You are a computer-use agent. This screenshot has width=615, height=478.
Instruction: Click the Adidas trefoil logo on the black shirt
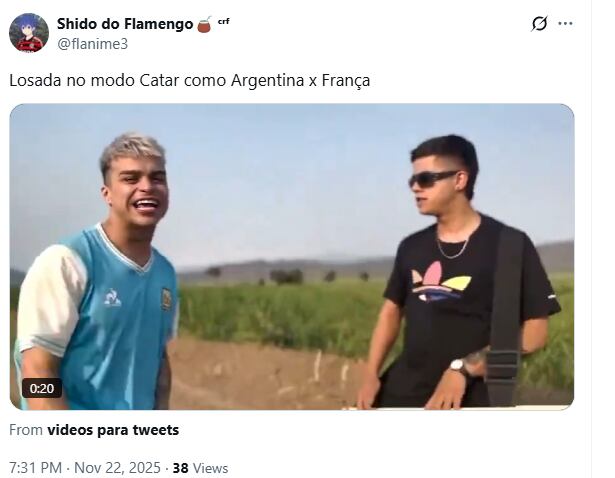(441, 283)
